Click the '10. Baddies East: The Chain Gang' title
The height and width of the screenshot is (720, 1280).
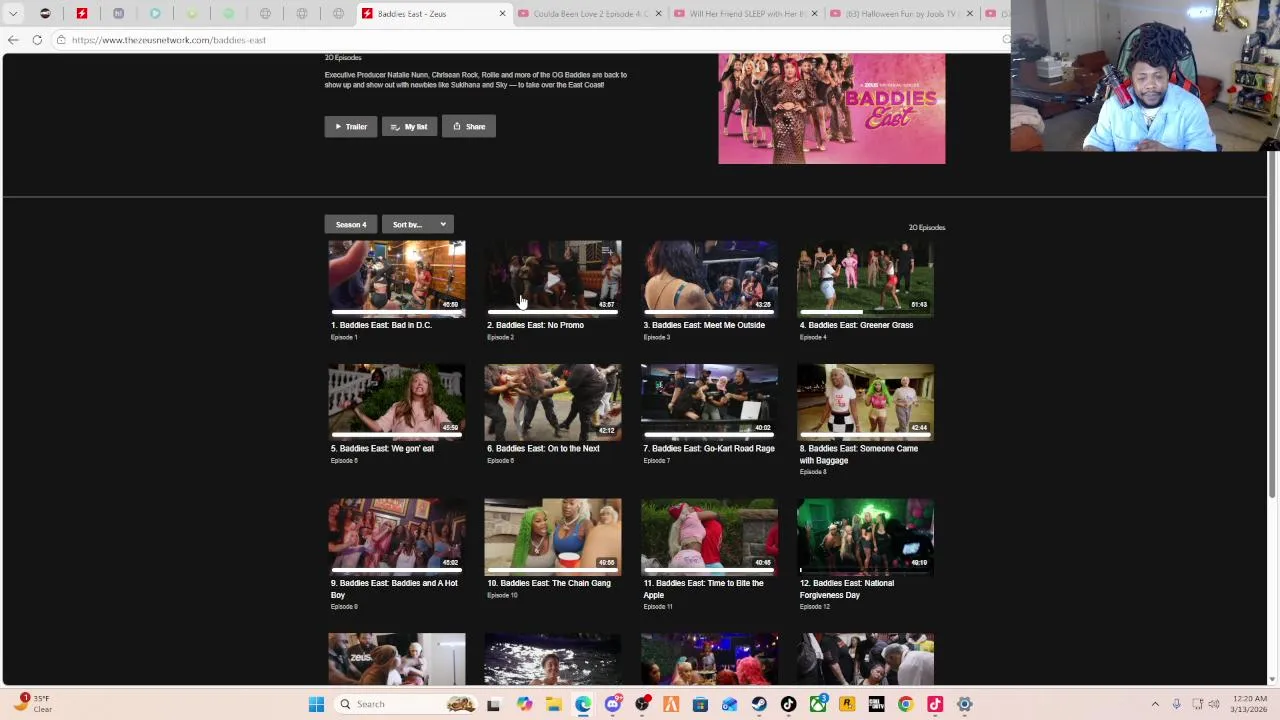pos(549,583)
